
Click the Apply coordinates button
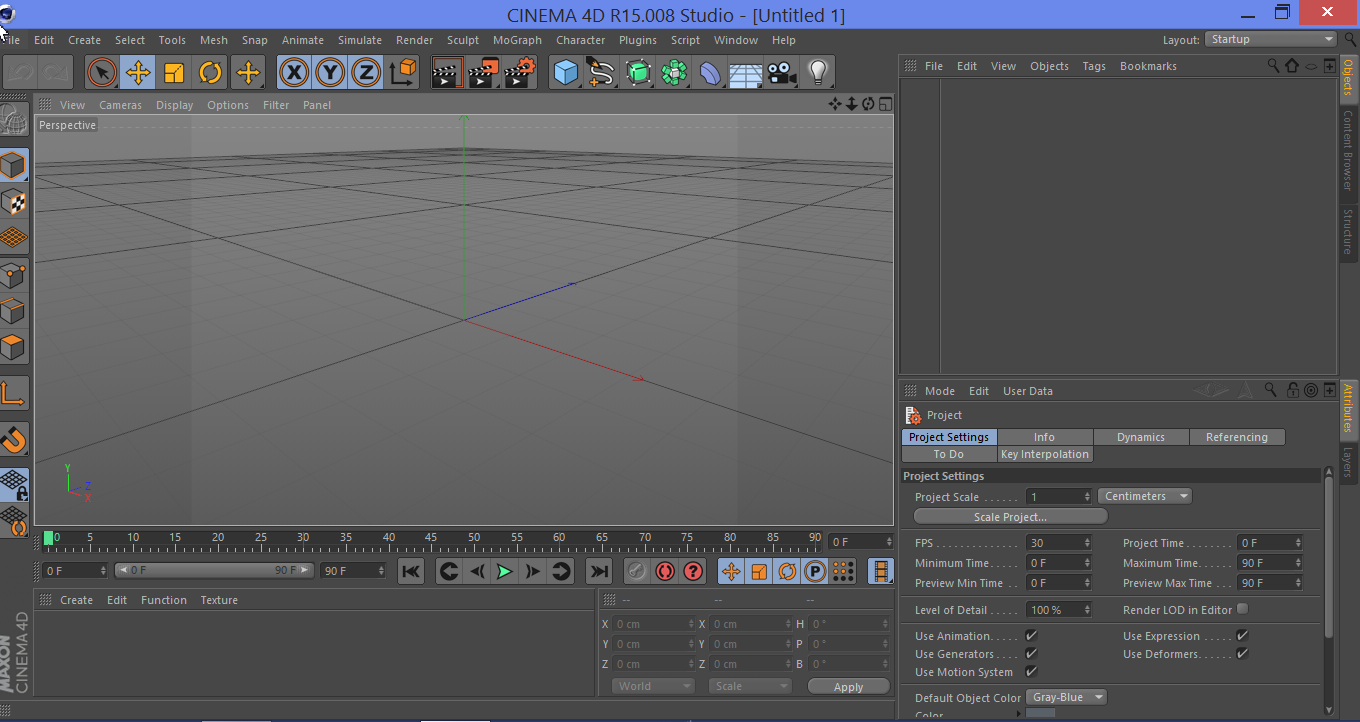(848, 687)
